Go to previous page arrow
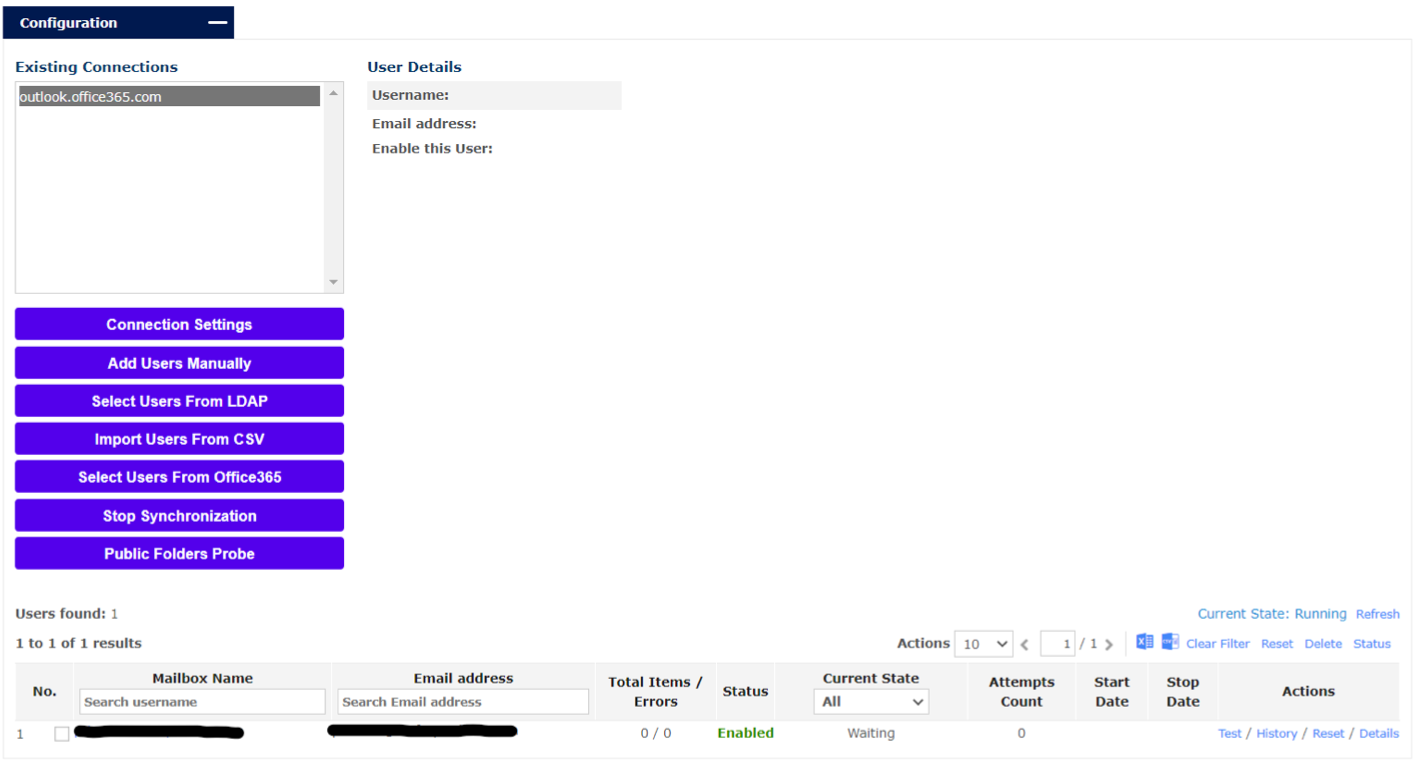Image resolution: width=1418 pixels, height=762 pixels. point(1025,645)
